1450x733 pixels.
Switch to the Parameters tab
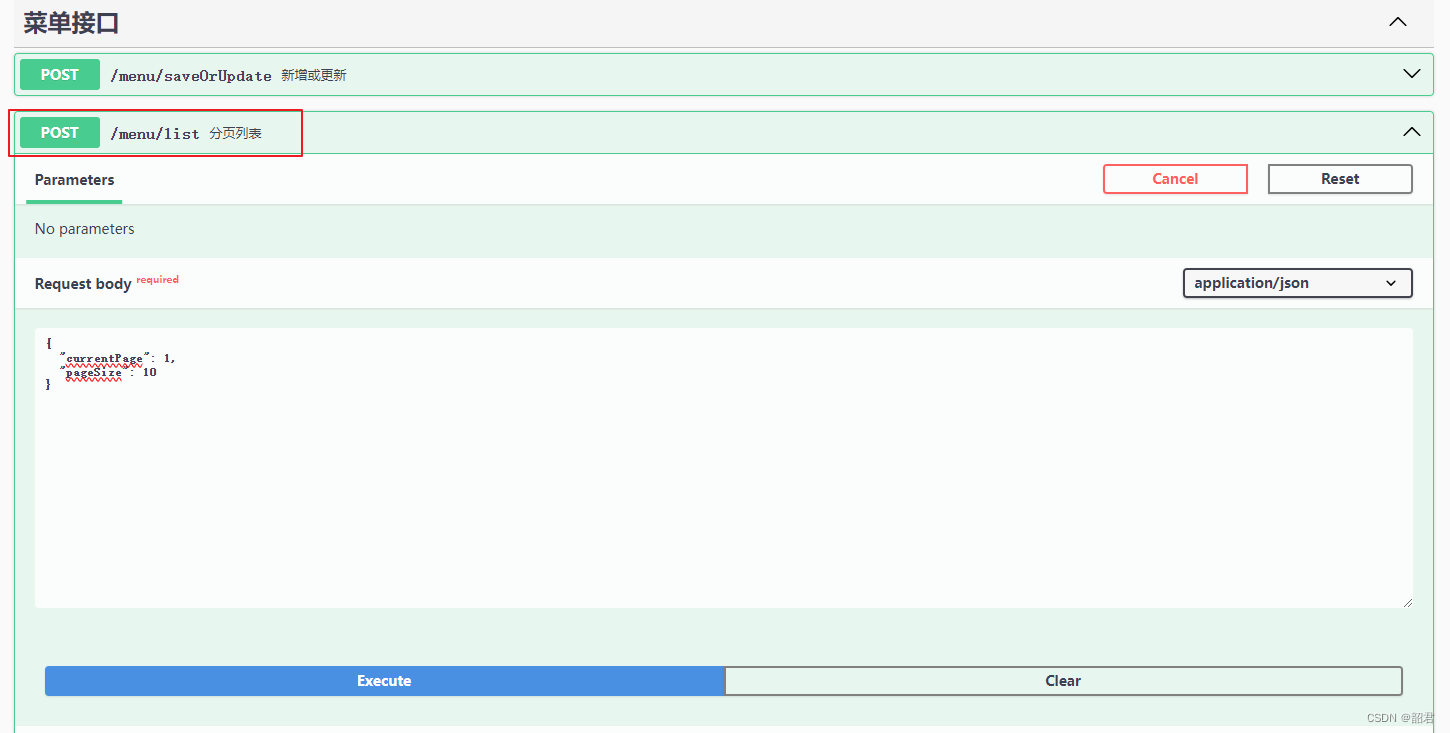tap(74, 180)
